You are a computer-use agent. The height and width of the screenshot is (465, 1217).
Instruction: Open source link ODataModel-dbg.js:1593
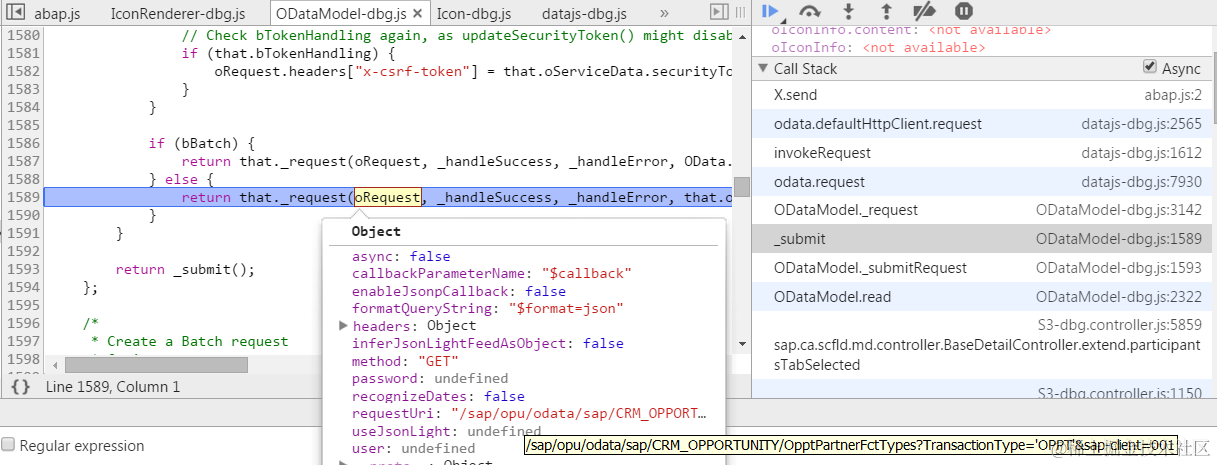tap(1119, 268)
